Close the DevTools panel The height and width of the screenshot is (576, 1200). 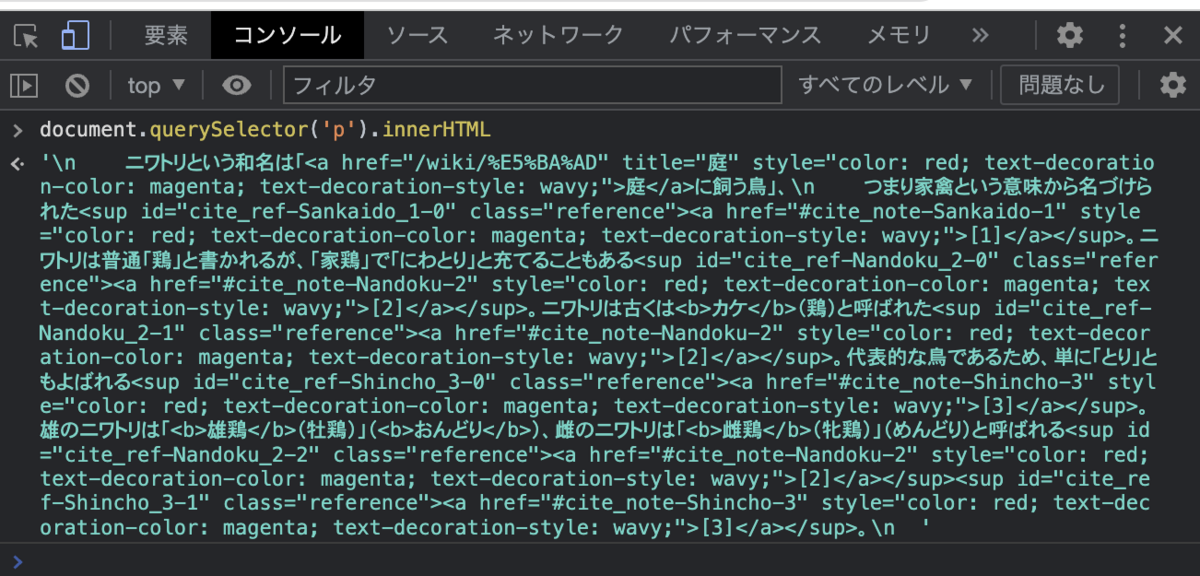pos(1173,36)
